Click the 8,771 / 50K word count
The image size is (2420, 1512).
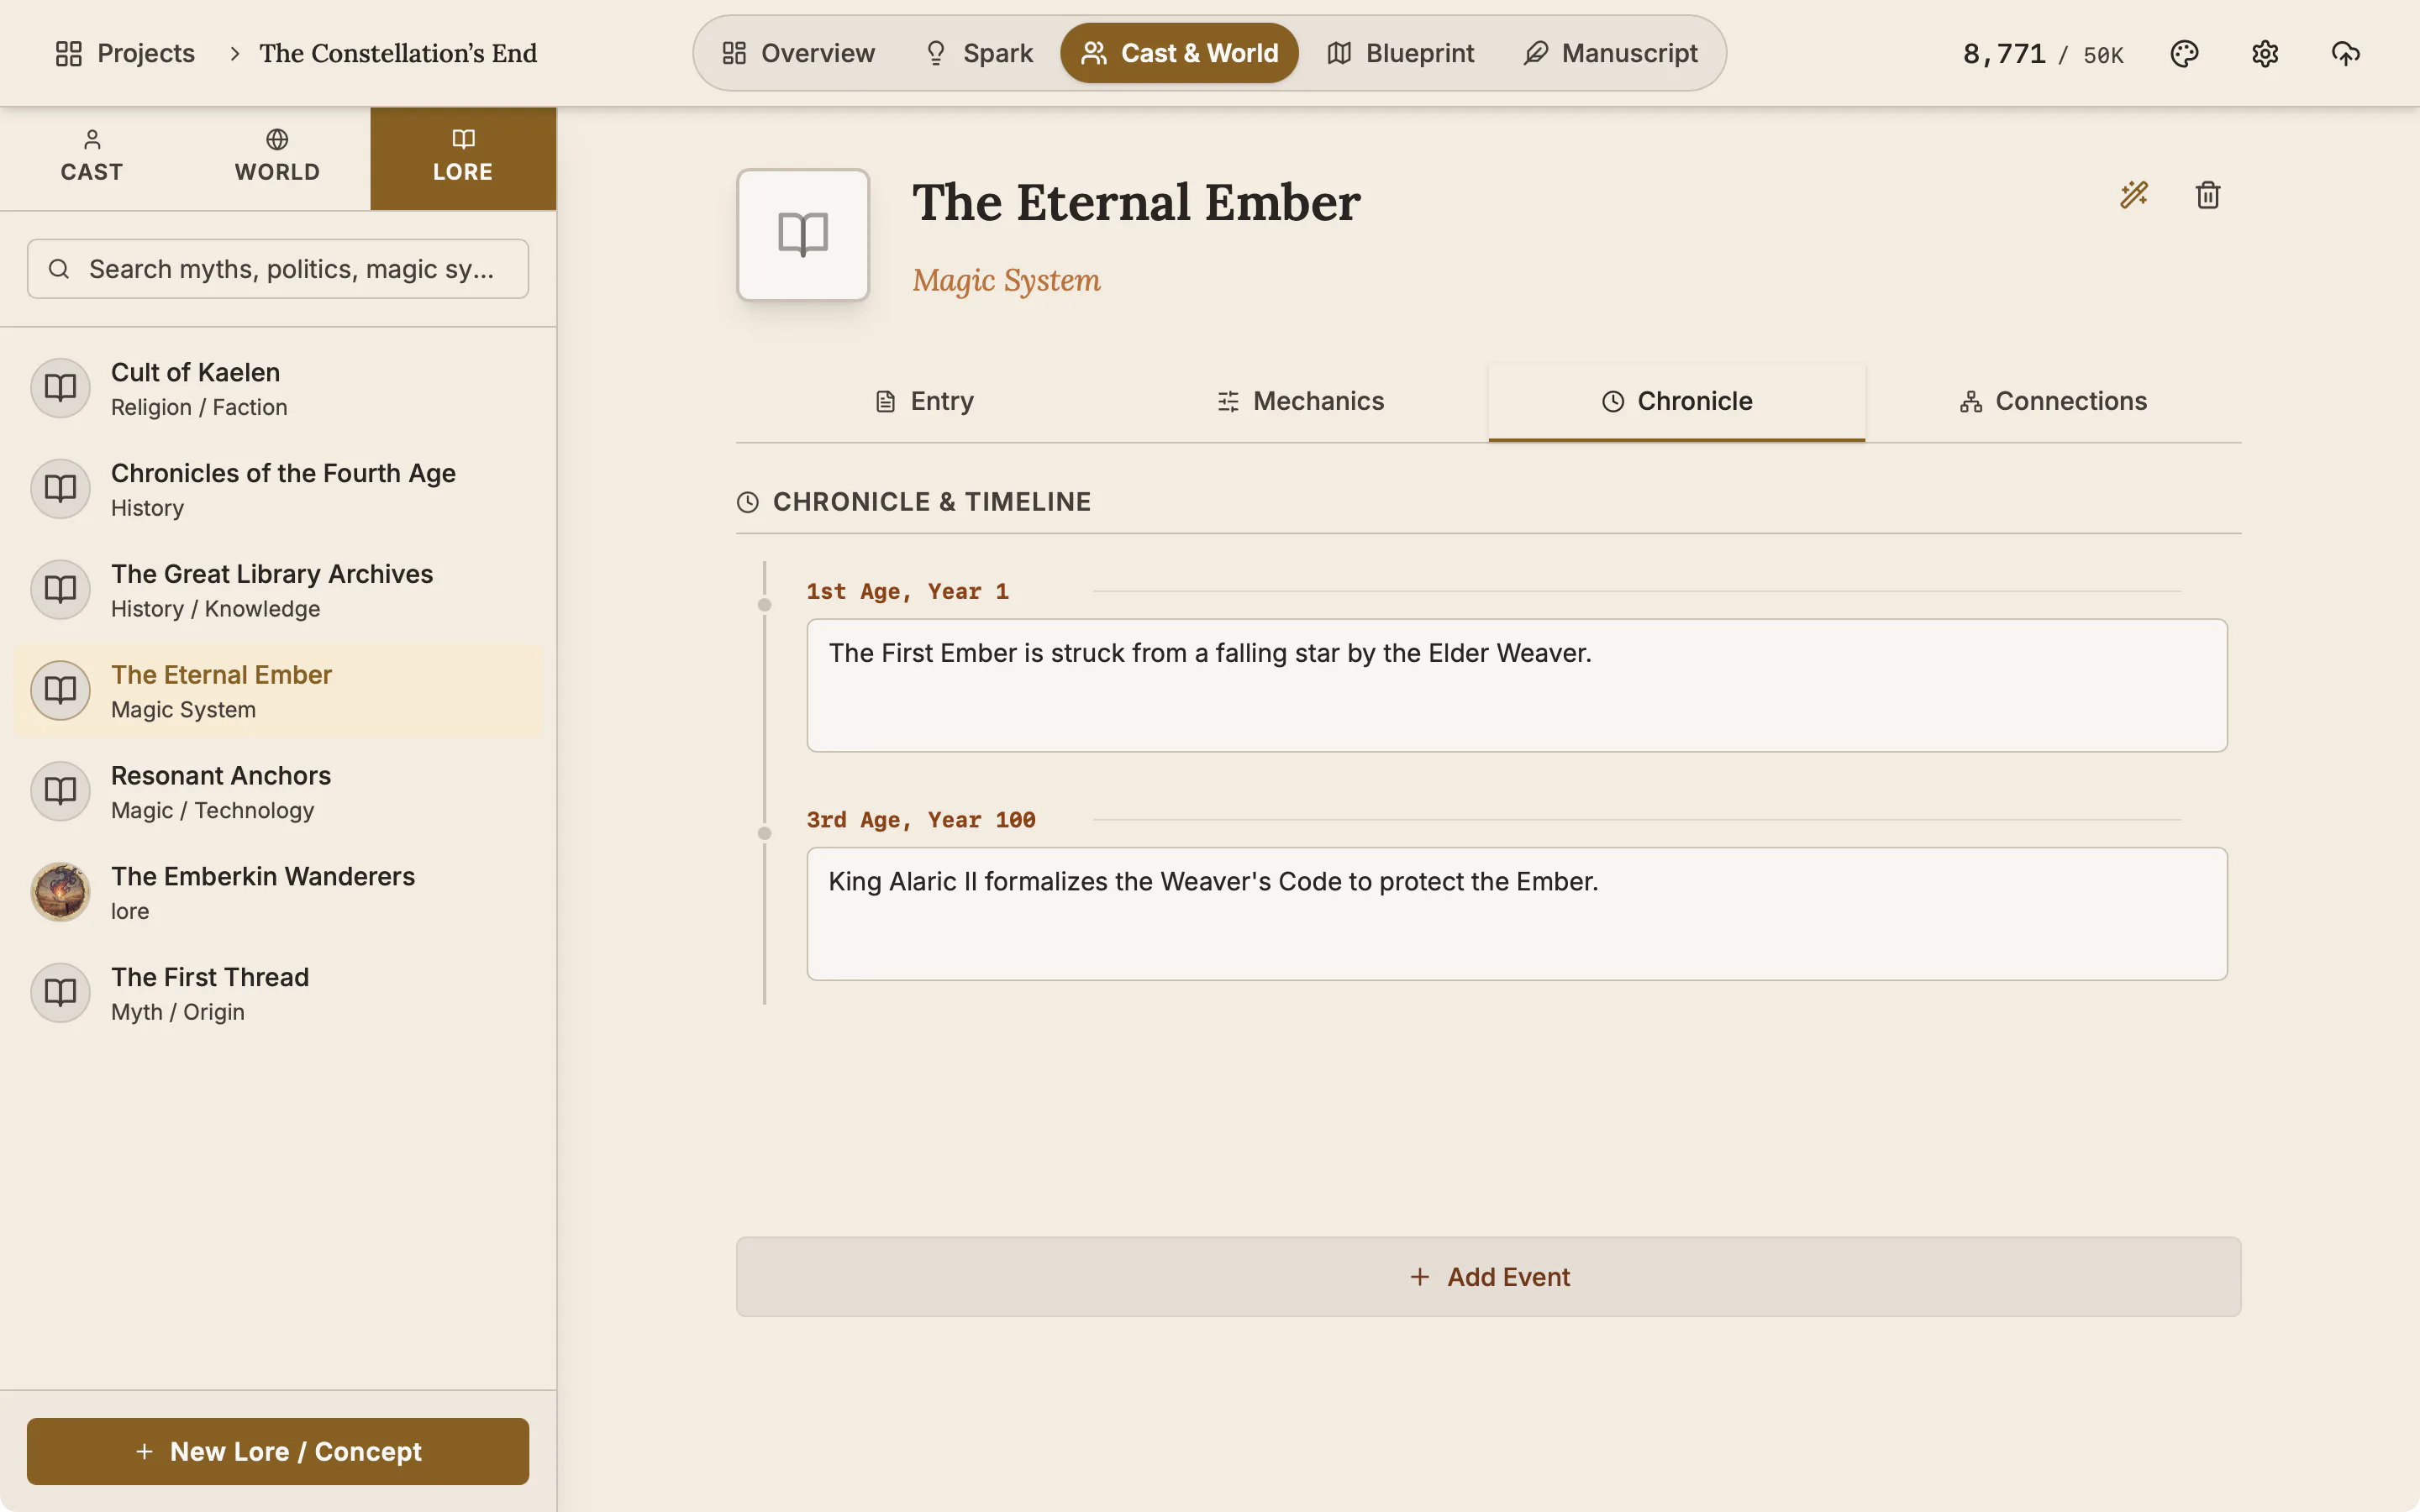tap(2043, 54)
